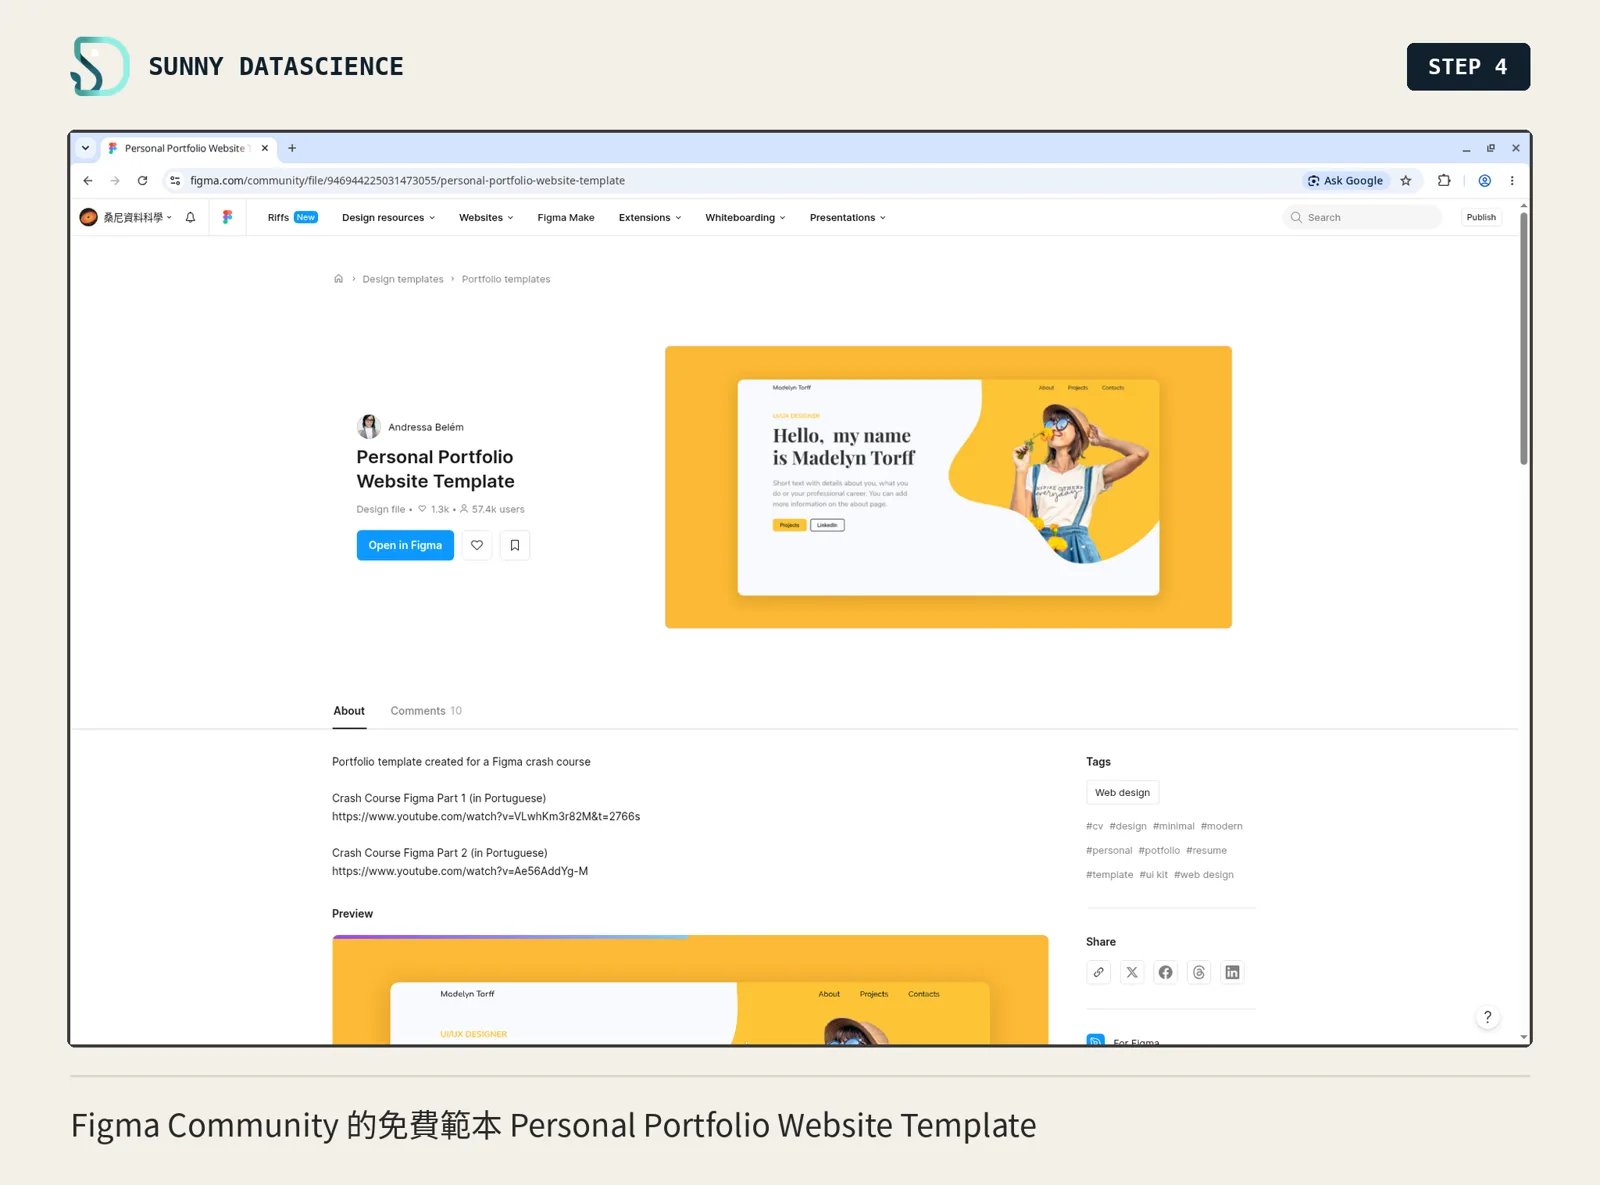Viewport: 1600px width, 1185px height.
Task: Share on X (Twitter)
Action: pos(1132,972)
